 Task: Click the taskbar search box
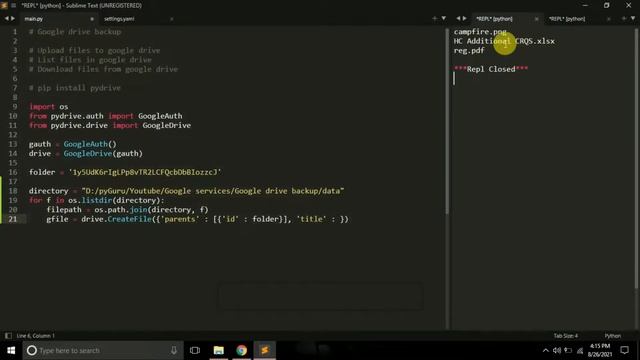[x=102, y=350]
